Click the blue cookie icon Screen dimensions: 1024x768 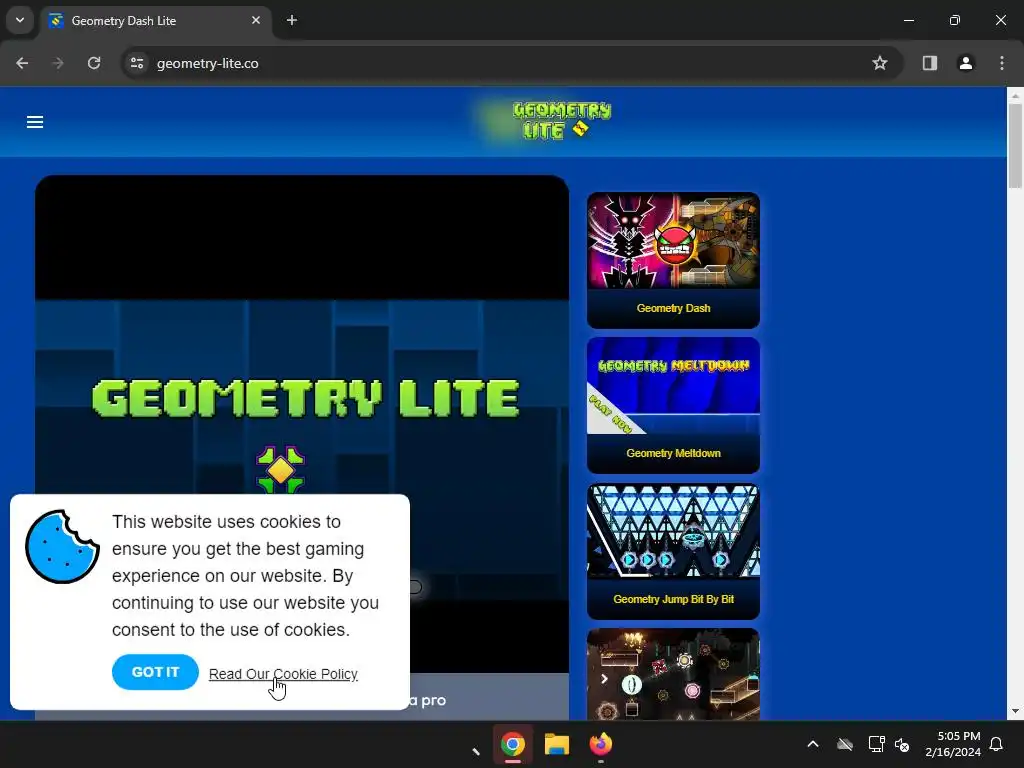(x=62, y=547)
